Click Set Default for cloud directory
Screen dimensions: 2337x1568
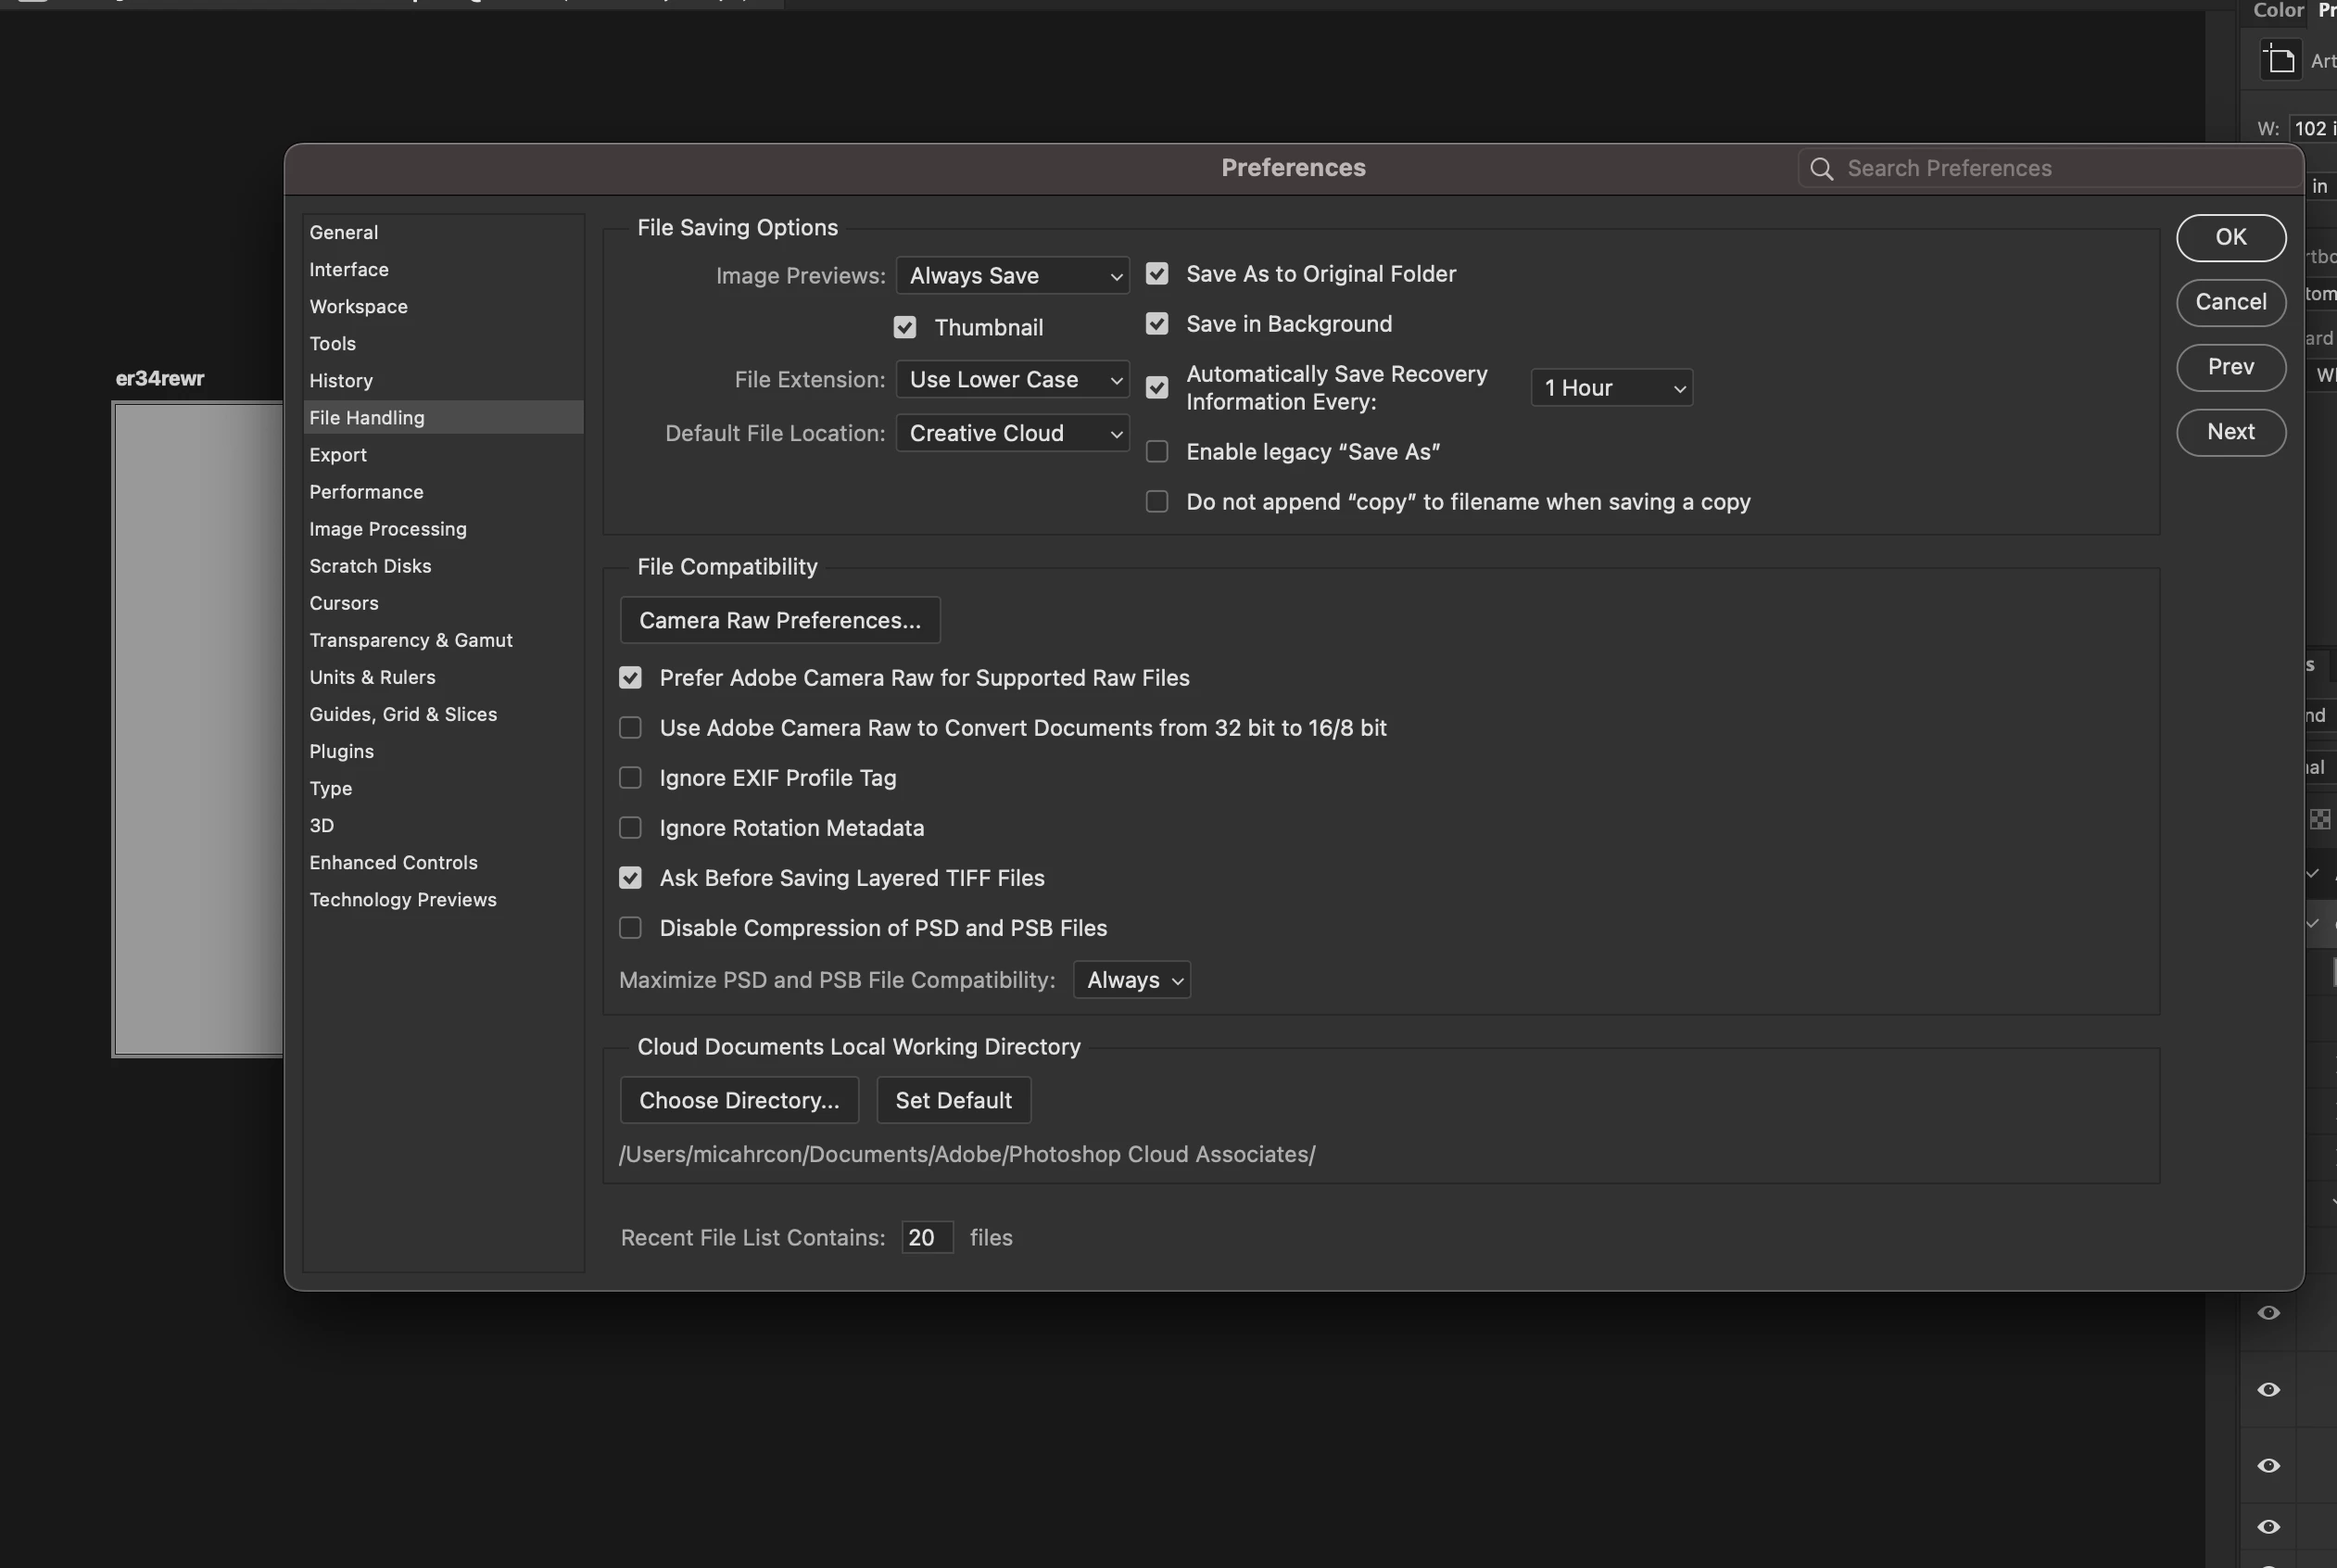pos(953,1100)
